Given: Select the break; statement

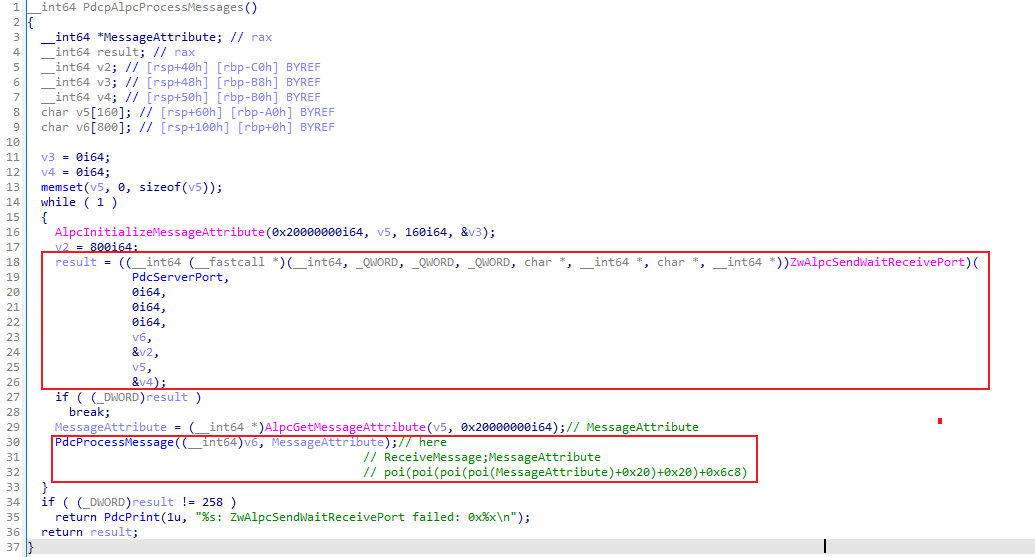Looking at the screenshot, I should pyautogui.click(x=90, y=412).
